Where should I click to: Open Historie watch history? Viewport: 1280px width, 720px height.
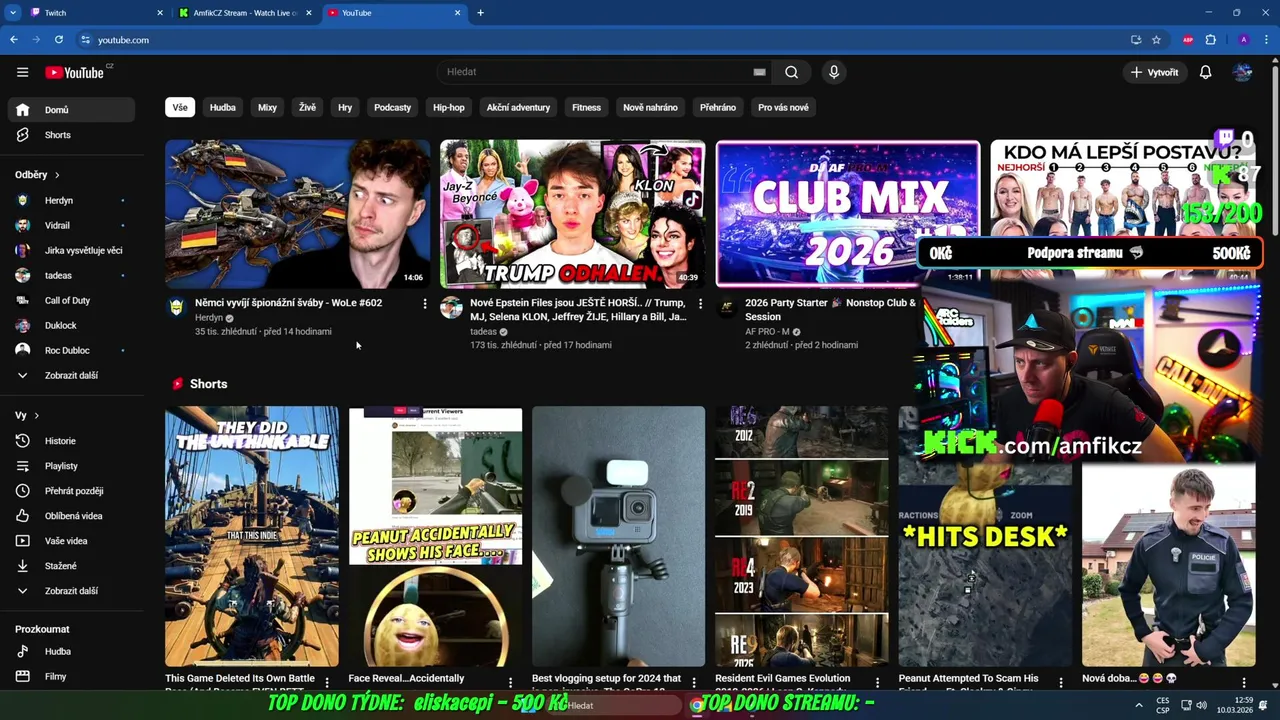pos(71,441)
